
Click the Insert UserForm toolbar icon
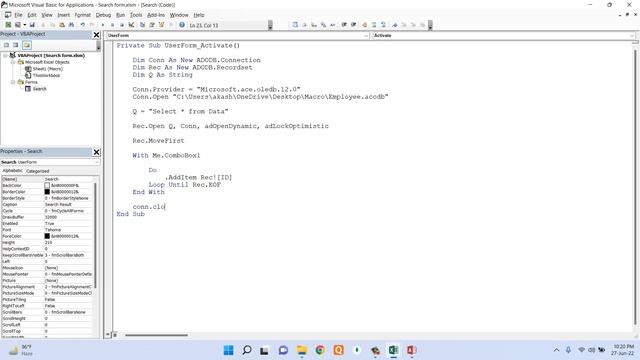coord(18,25)
